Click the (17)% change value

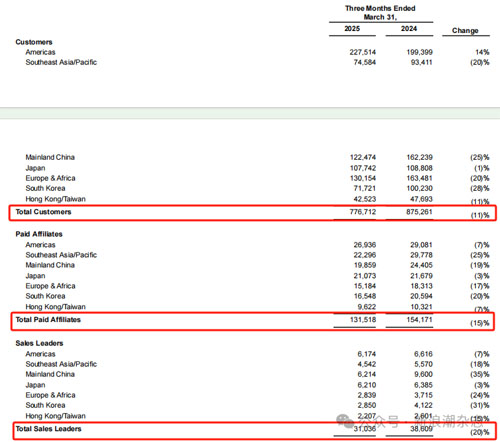click(480, 286)
